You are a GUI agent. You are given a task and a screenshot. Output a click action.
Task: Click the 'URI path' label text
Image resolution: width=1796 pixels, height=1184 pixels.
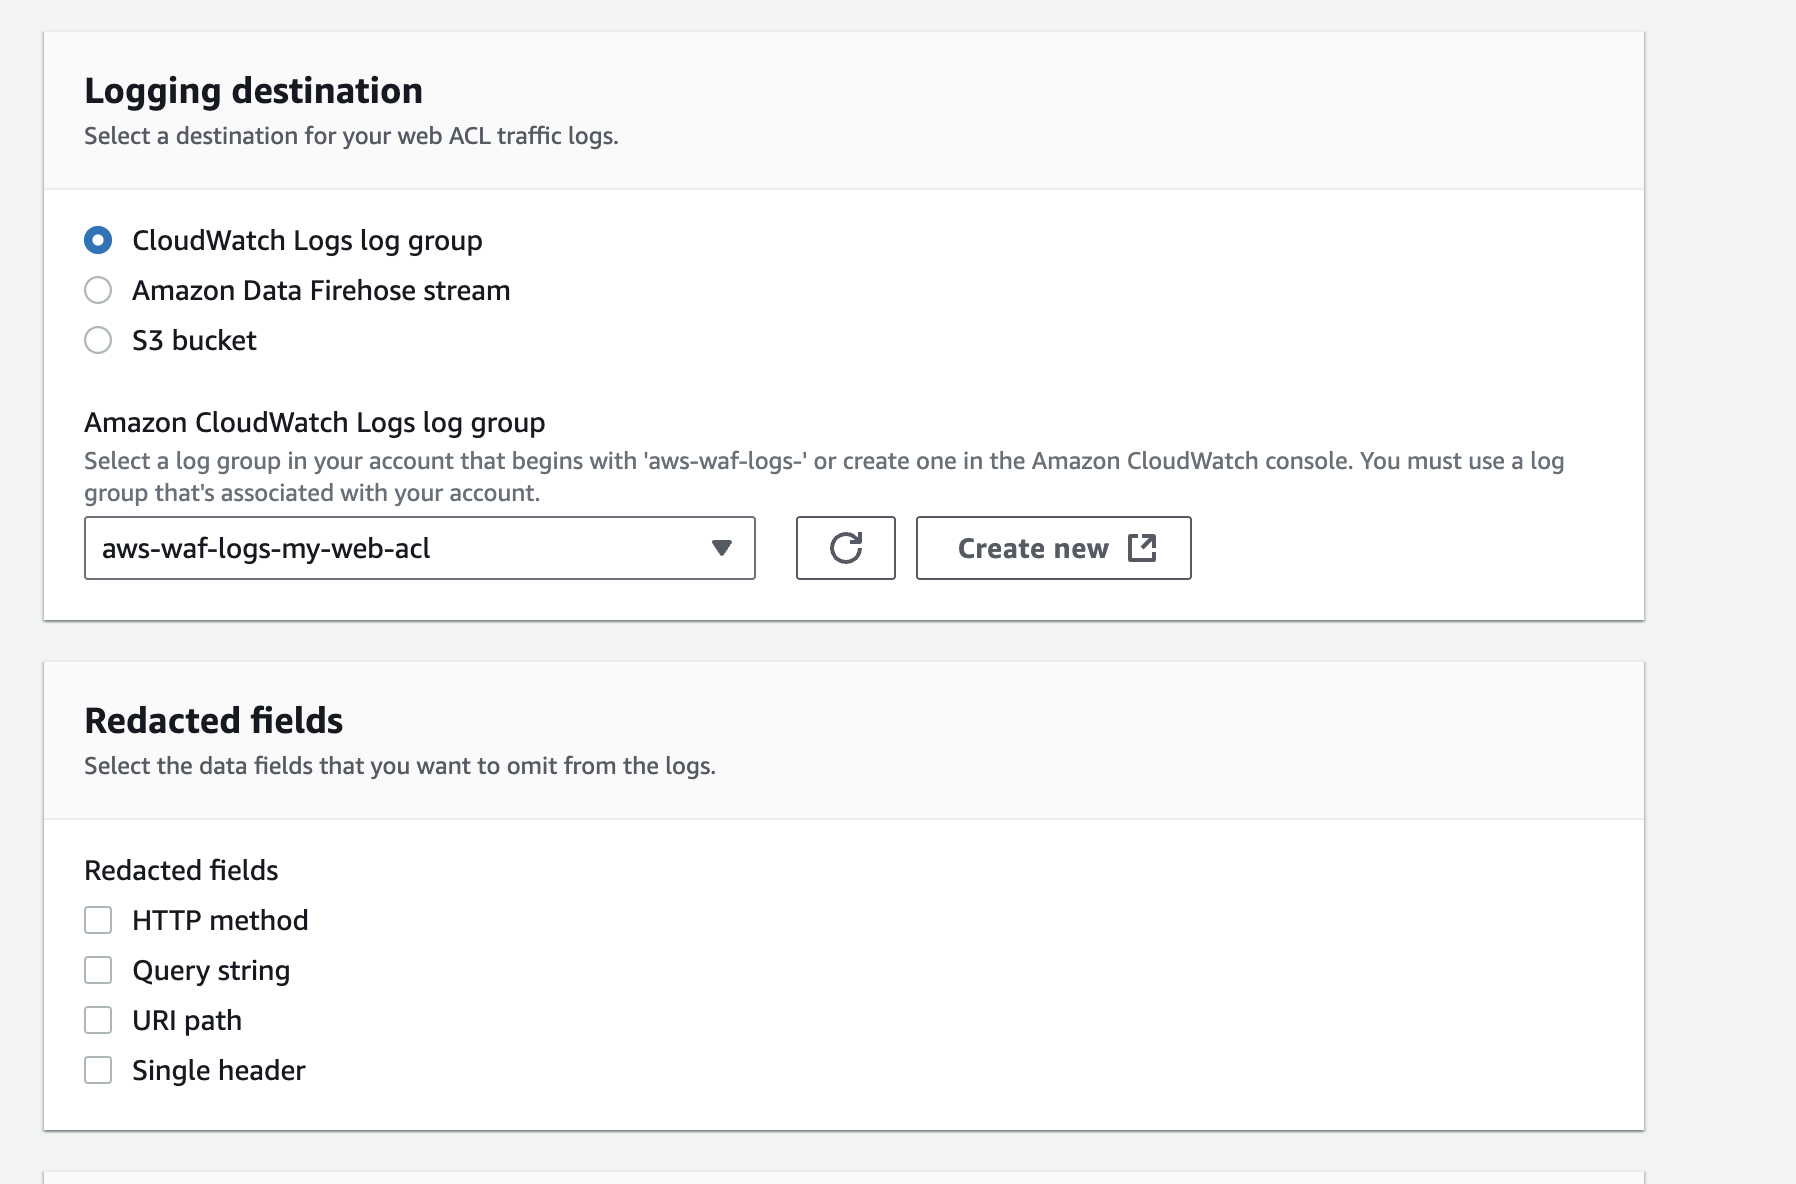pyautogui.click(x=187, y=1020)
